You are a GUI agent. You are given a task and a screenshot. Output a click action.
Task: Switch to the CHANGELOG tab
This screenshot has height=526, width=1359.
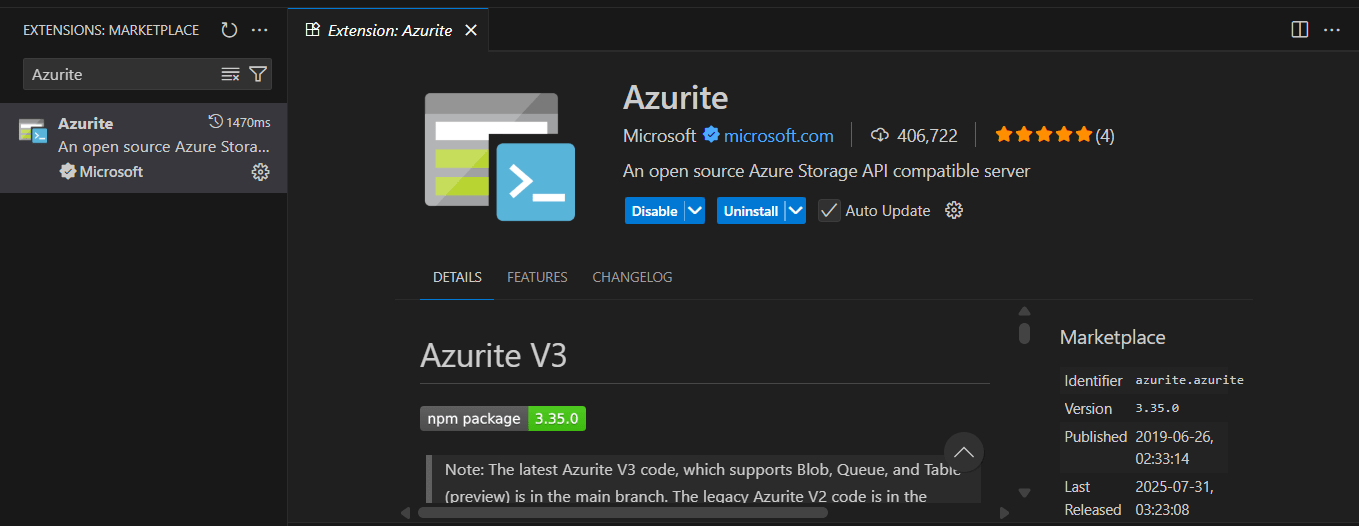coord(632,277)
